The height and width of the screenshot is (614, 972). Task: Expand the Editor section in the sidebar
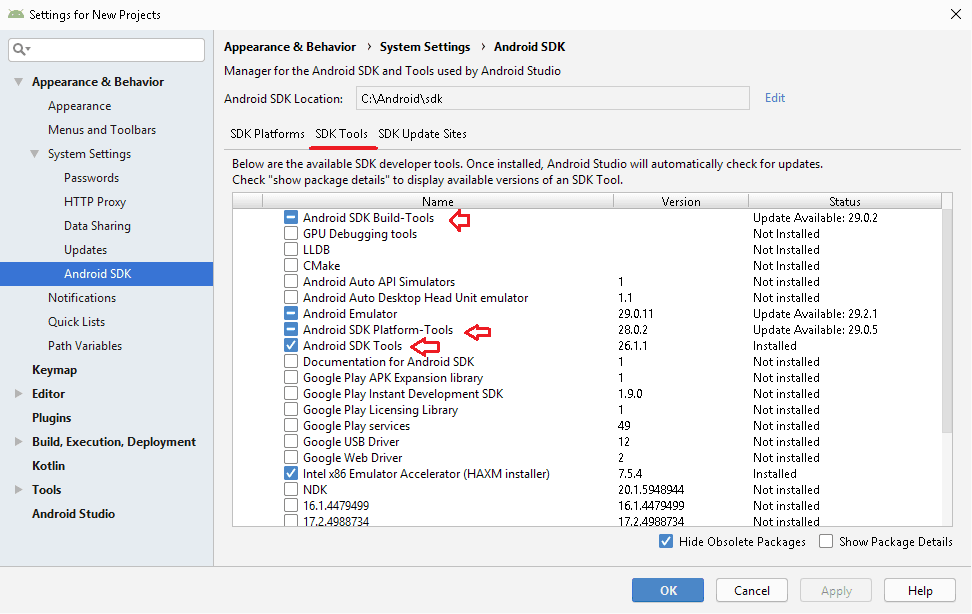point(16,393)
